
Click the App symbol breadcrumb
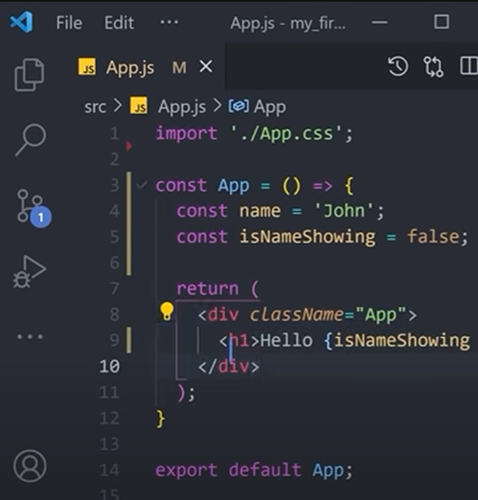pos(257,107)
